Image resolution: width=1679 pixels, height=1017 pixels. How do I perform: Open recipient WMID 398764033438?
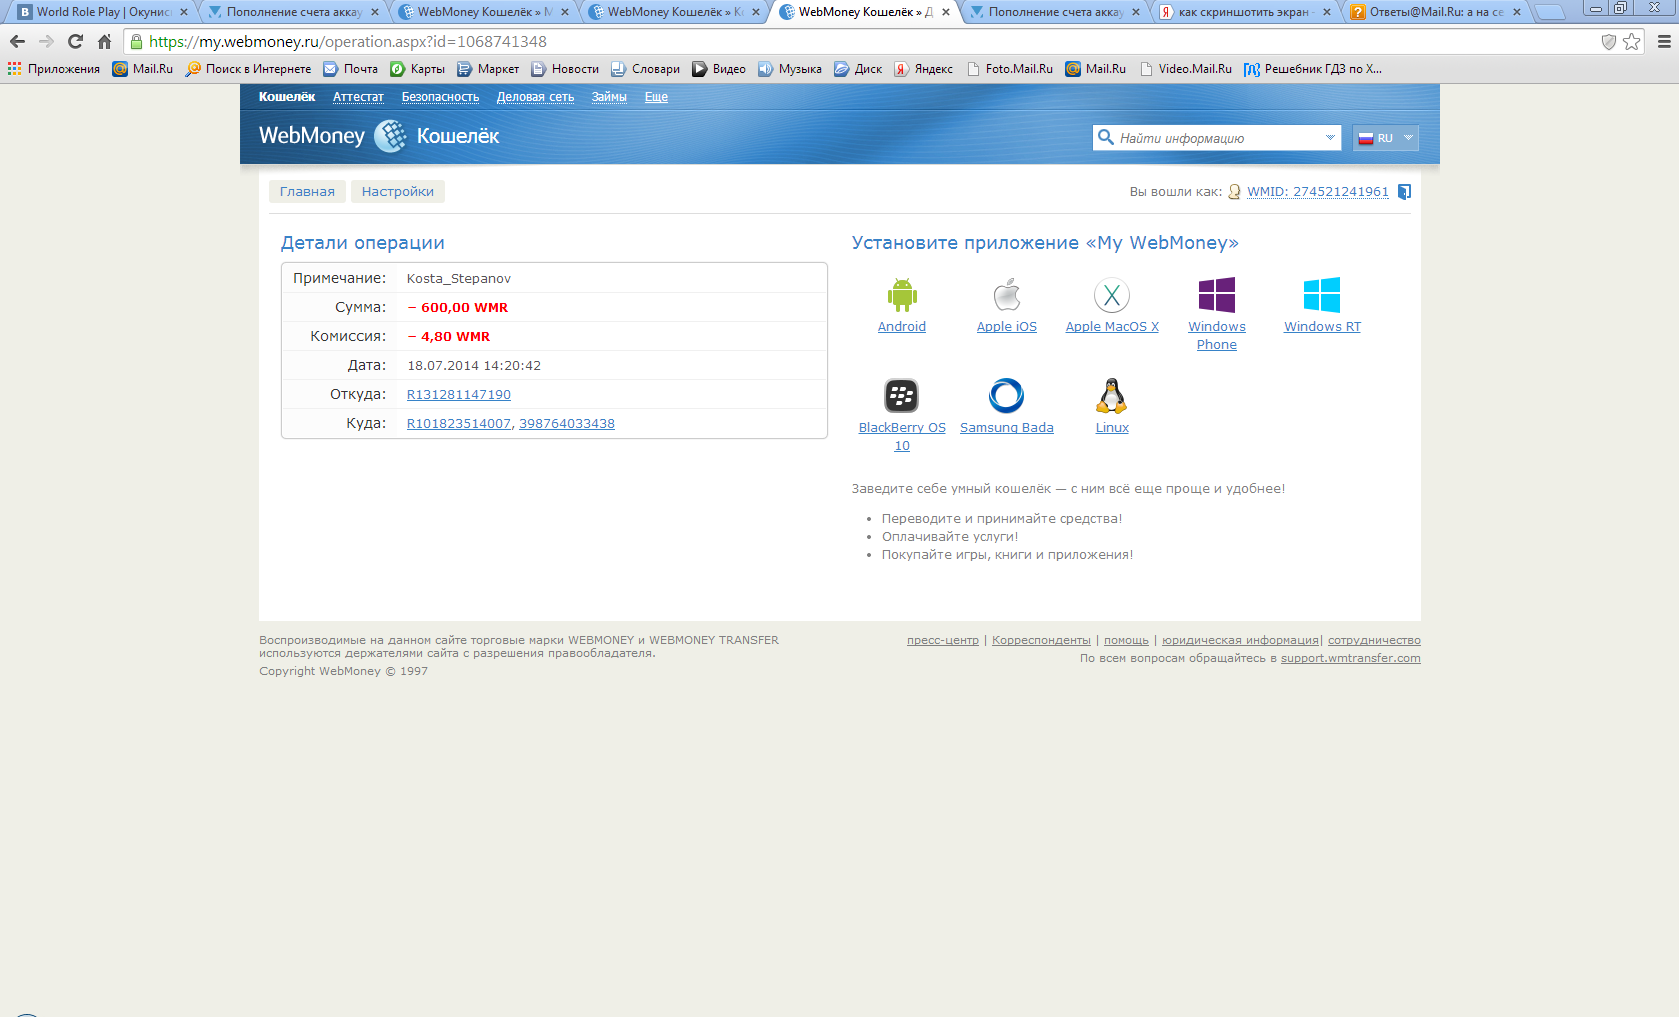(567, 424)
